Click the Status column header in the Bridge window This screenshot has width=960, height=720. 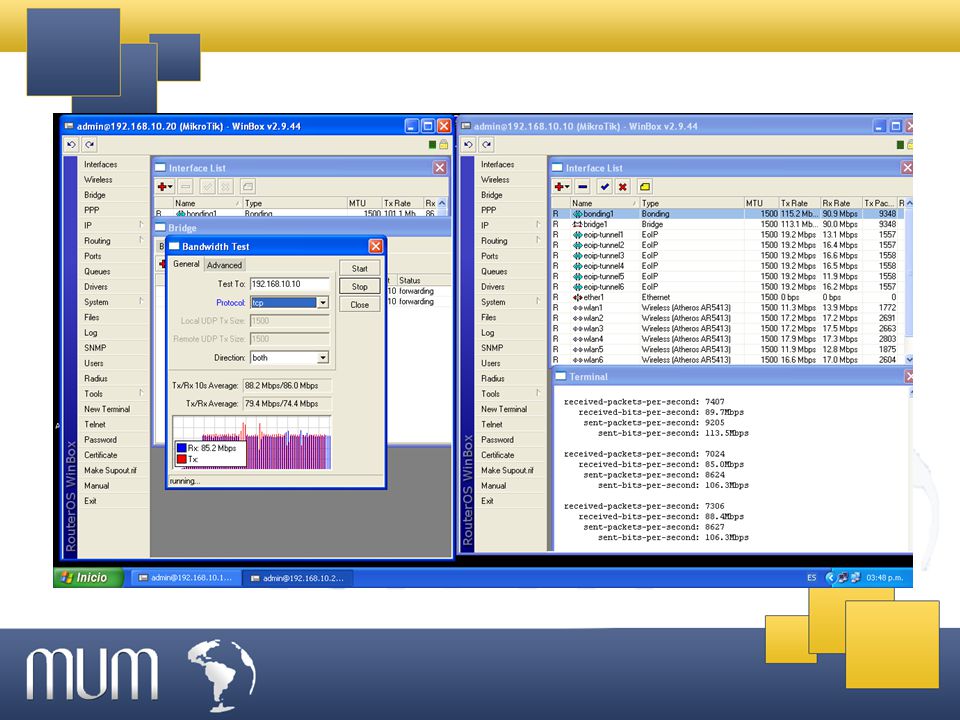[x=424, y=280]
